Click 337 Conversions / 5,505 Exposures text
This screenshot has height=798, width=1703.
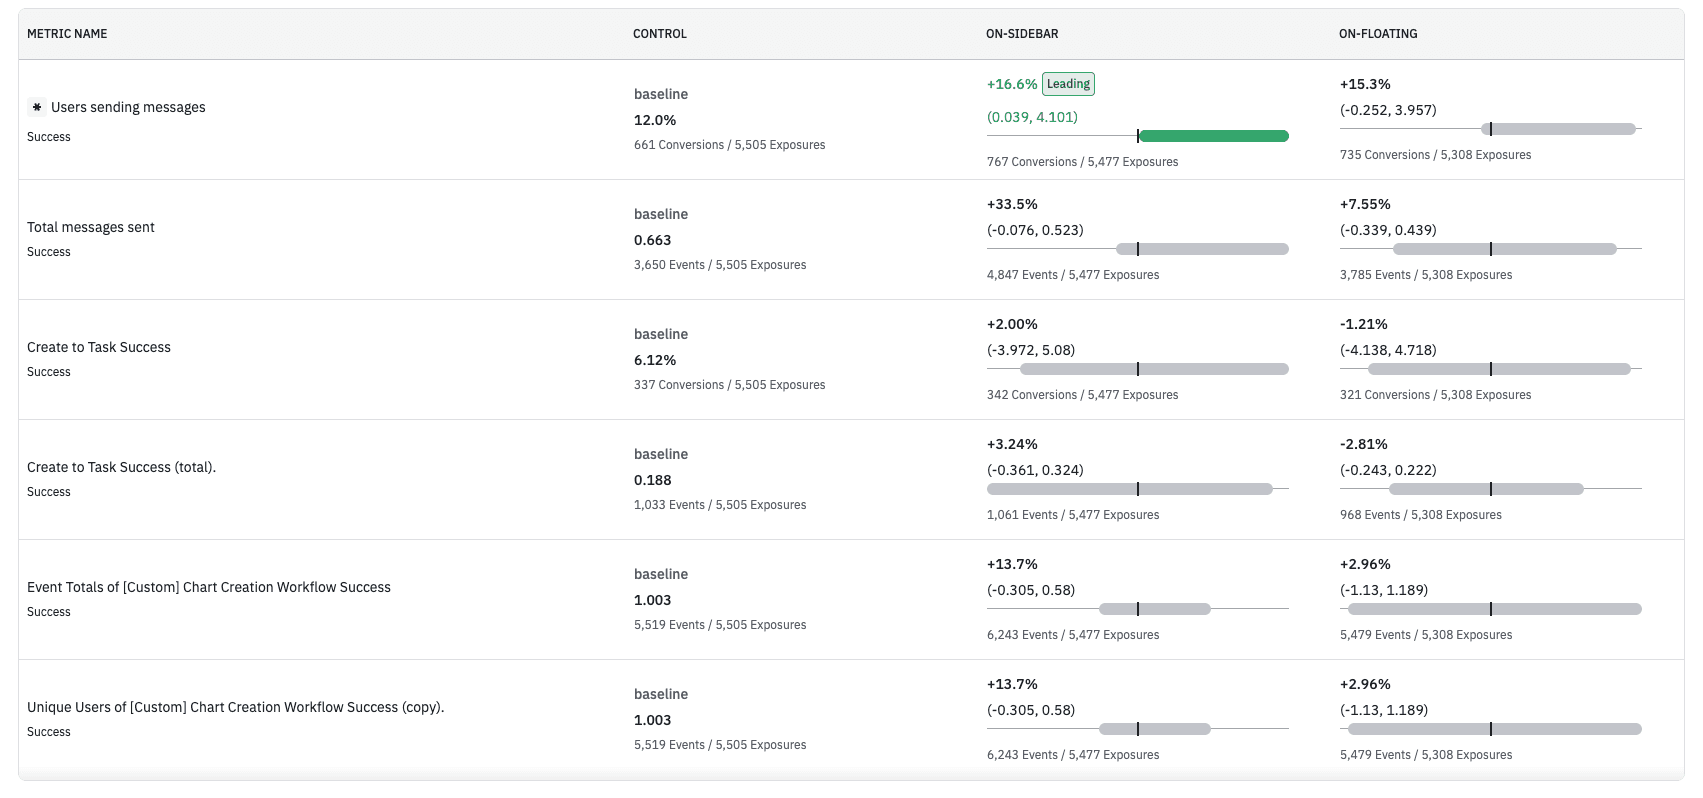(x=730, y=385)
